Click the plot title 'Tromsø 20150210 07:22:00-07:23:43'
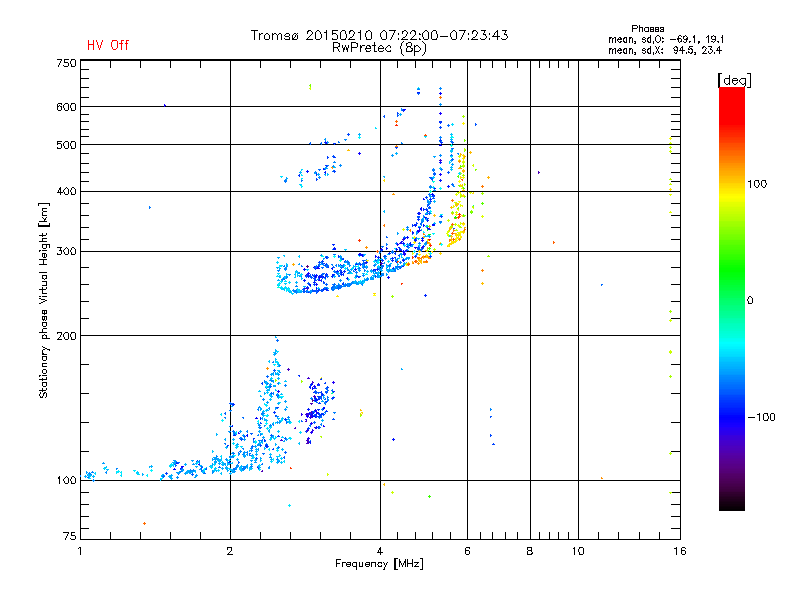This screenshot has height=600, width=800. (380, 35)
